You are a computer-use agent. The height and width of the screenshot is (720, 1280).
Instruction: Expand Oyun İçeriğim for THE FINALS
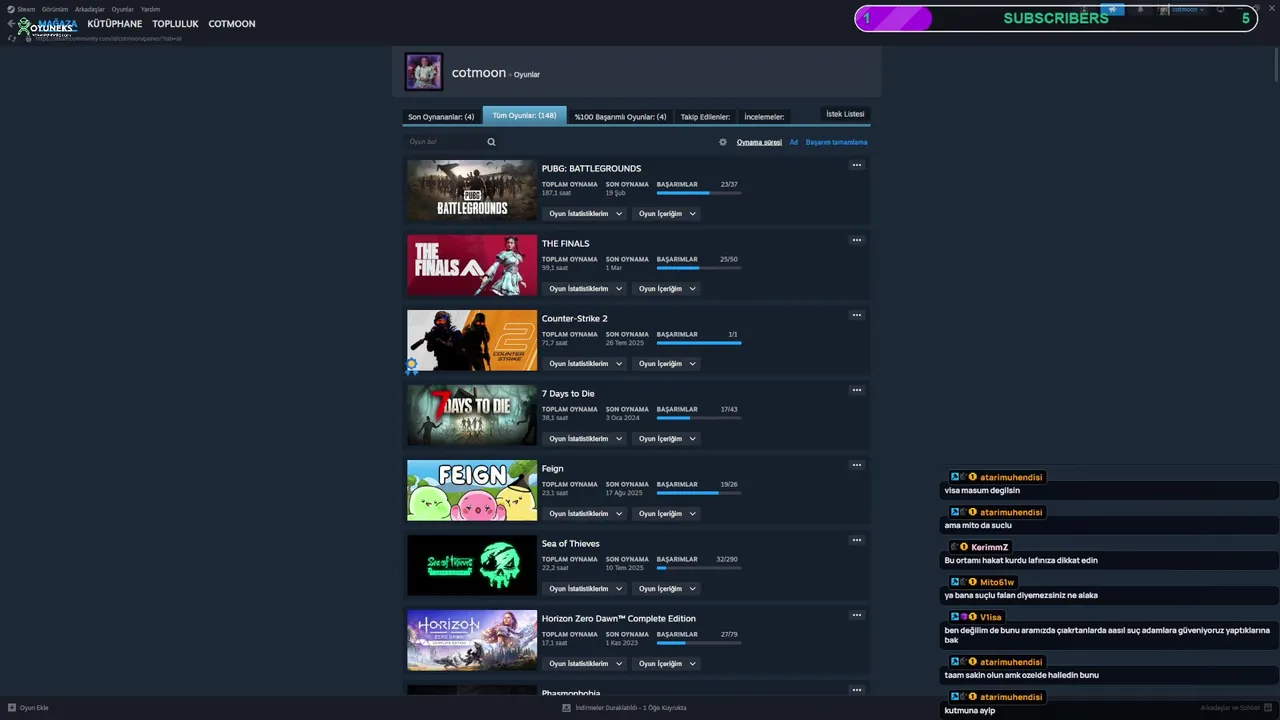pyautogui.click(x=667, y=289)
